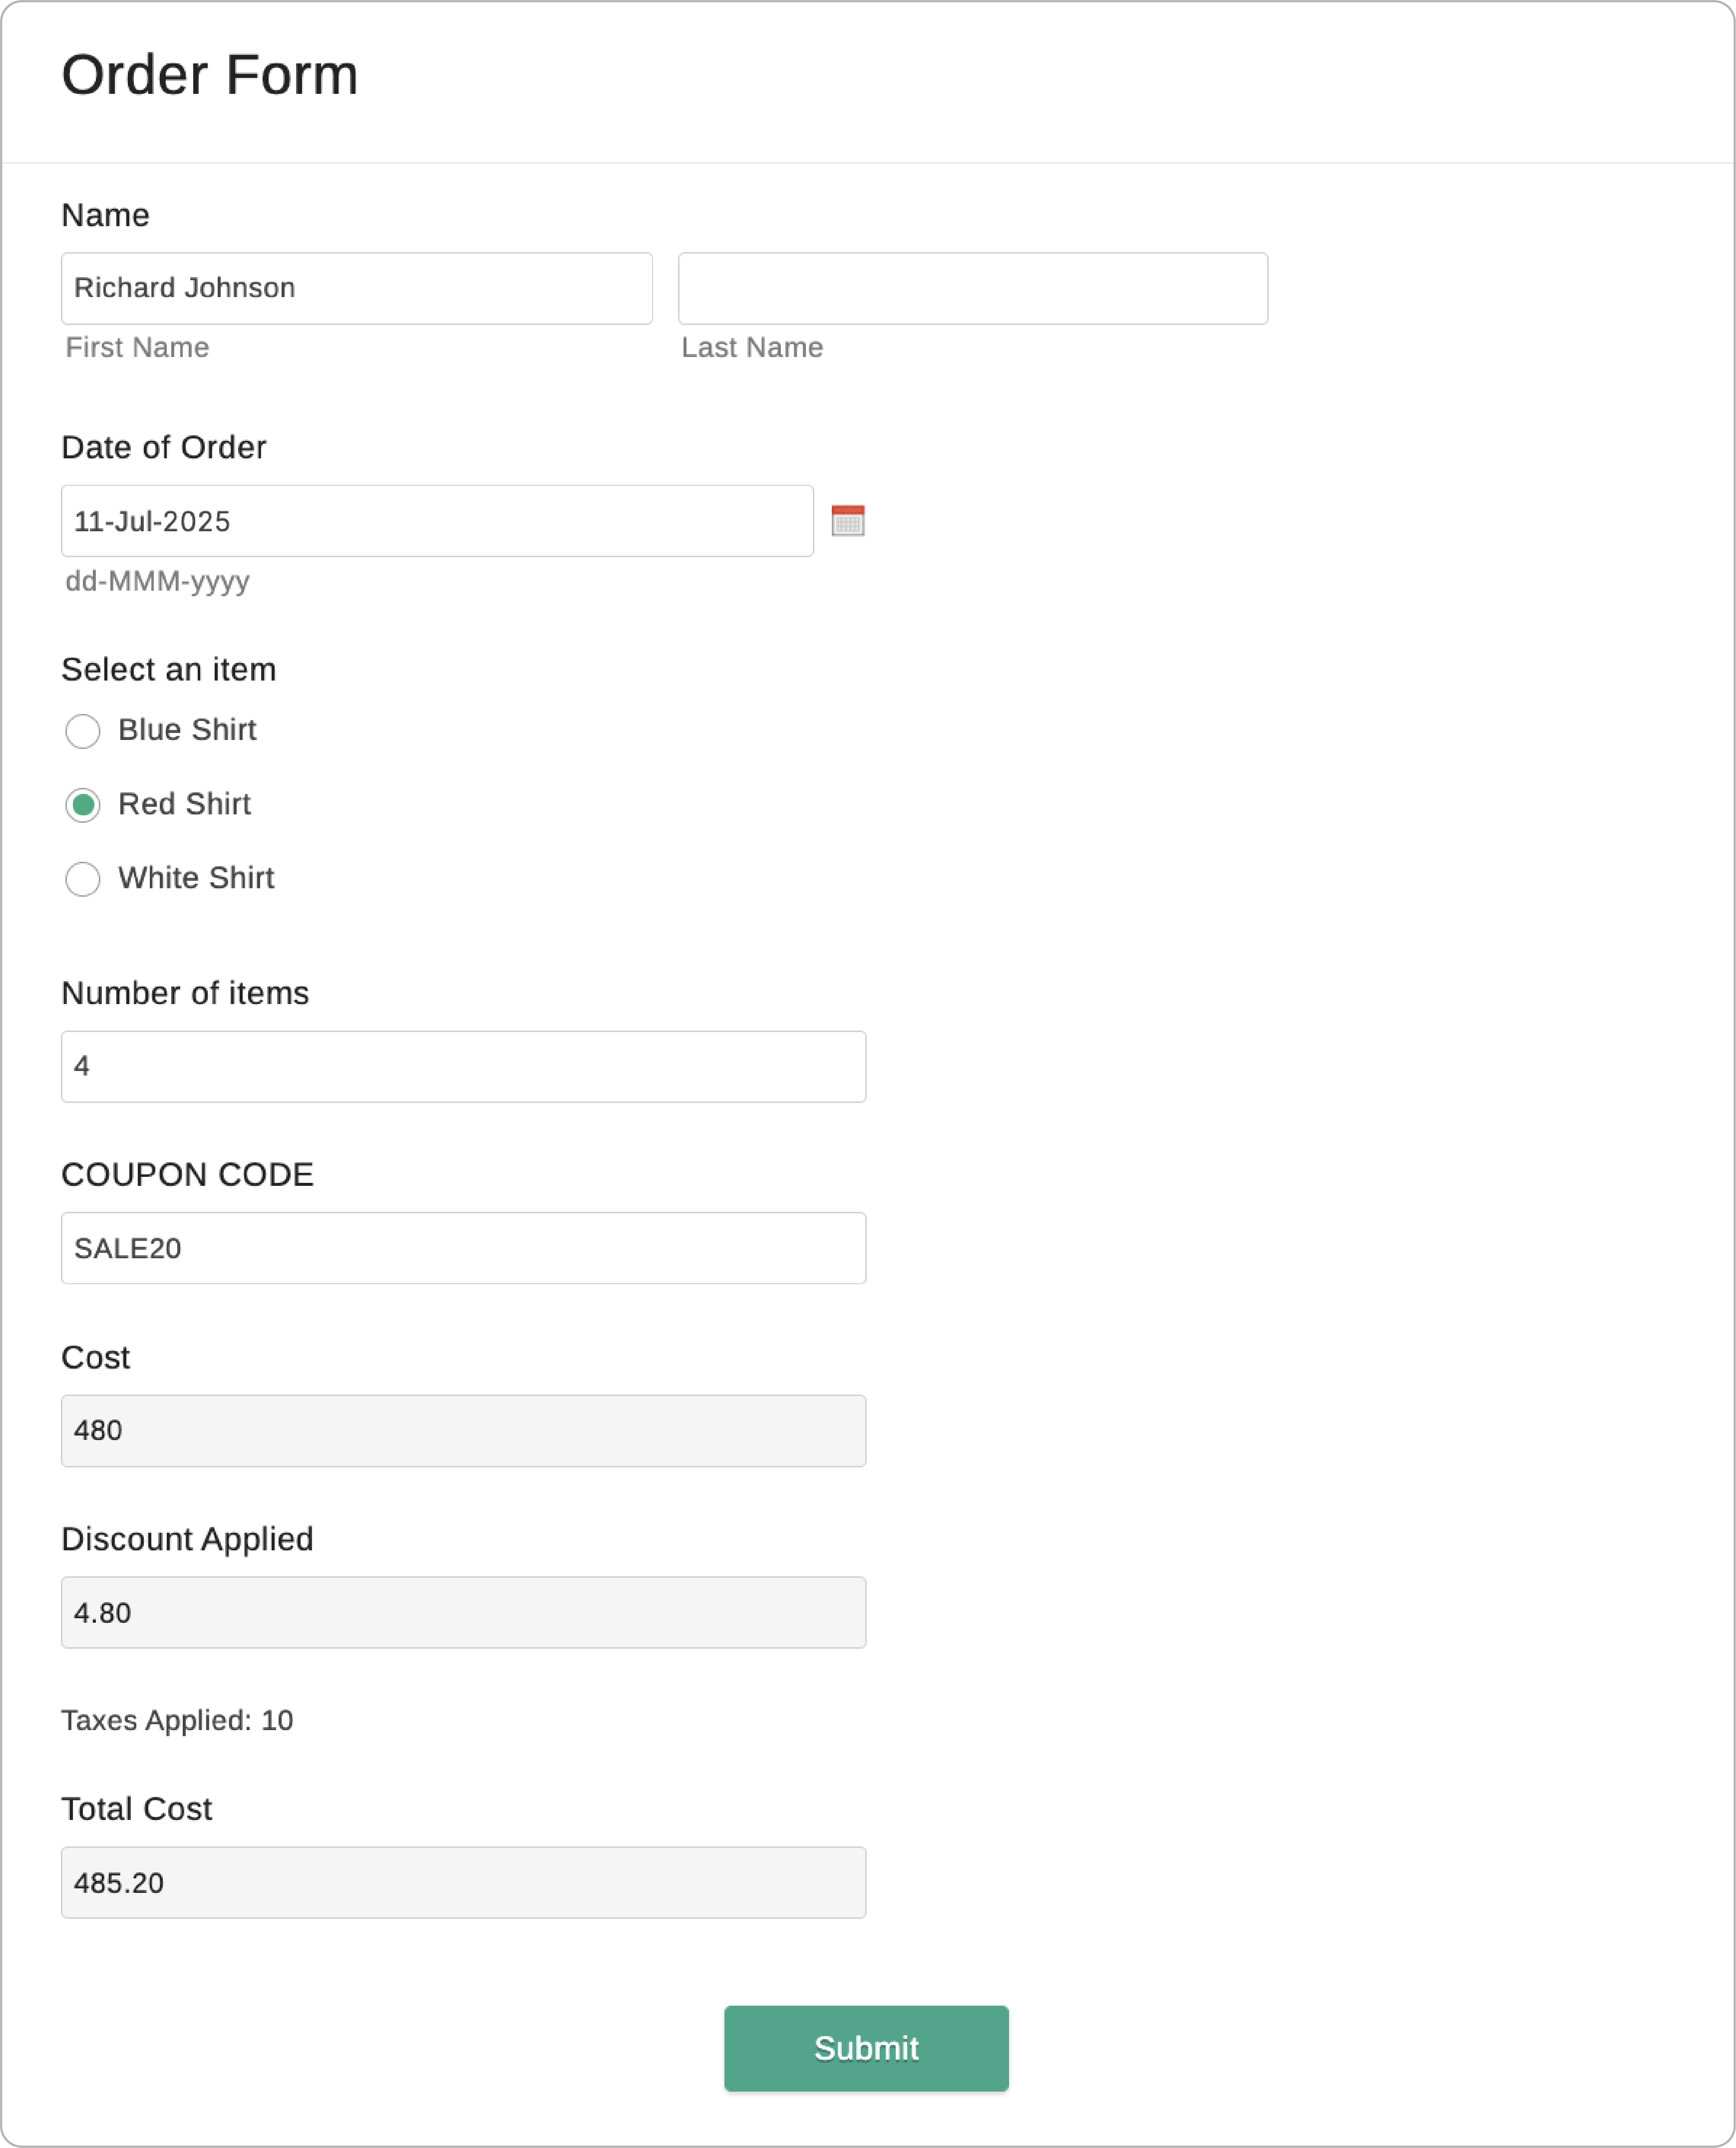Click the Cost field showing 480
1736x2148 pixels.
[464, 1431]
